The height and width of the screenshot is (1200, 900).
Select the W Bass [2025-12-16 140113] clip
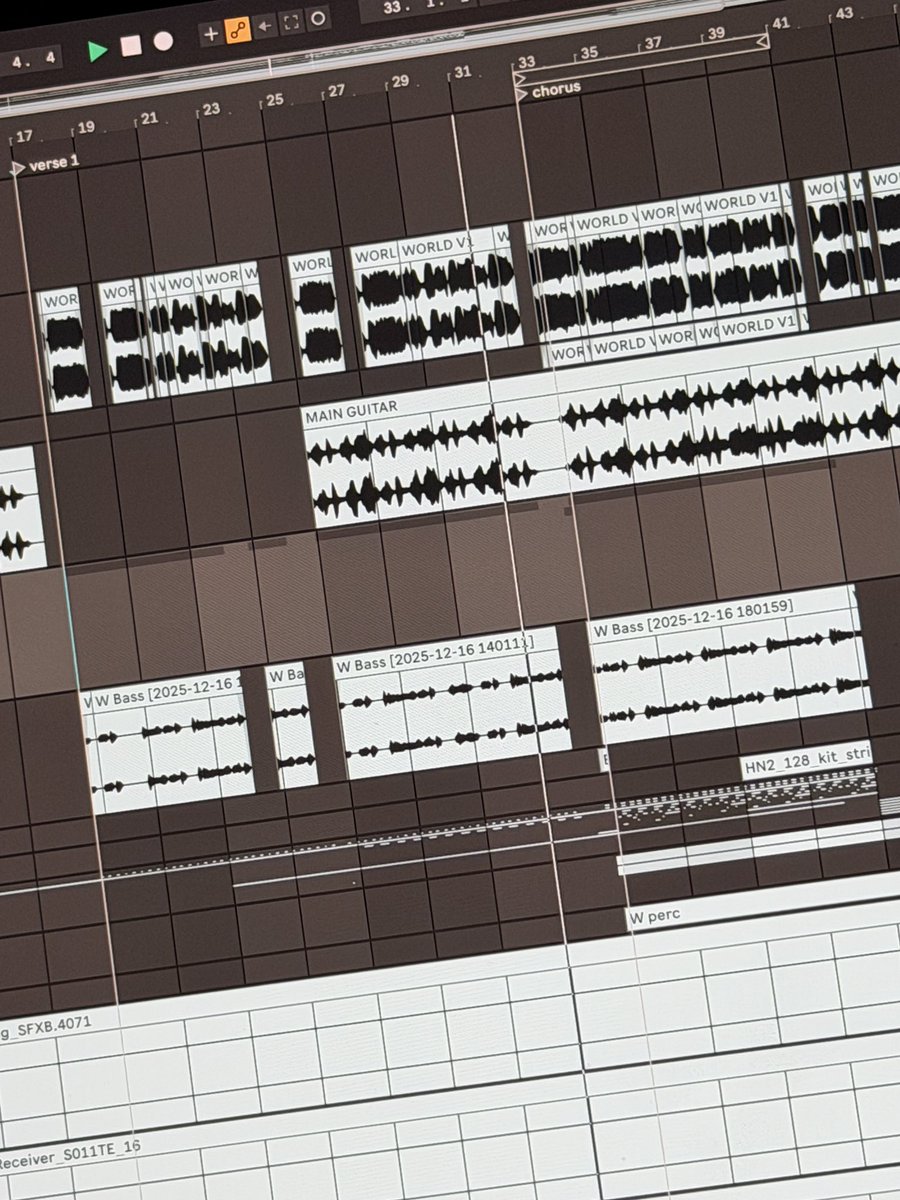point(453,703)
